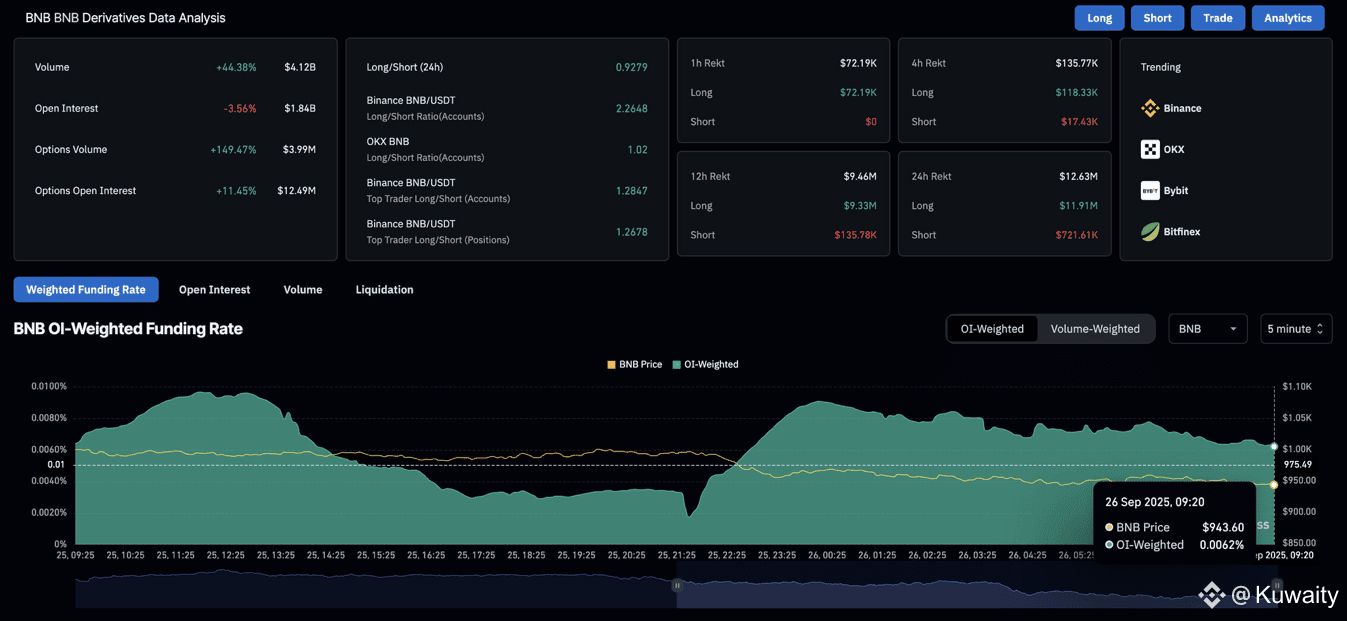This screenshot has height=621, width=1347.
Task: Click the left handle of chart range slider
Action: coord(677,586)
